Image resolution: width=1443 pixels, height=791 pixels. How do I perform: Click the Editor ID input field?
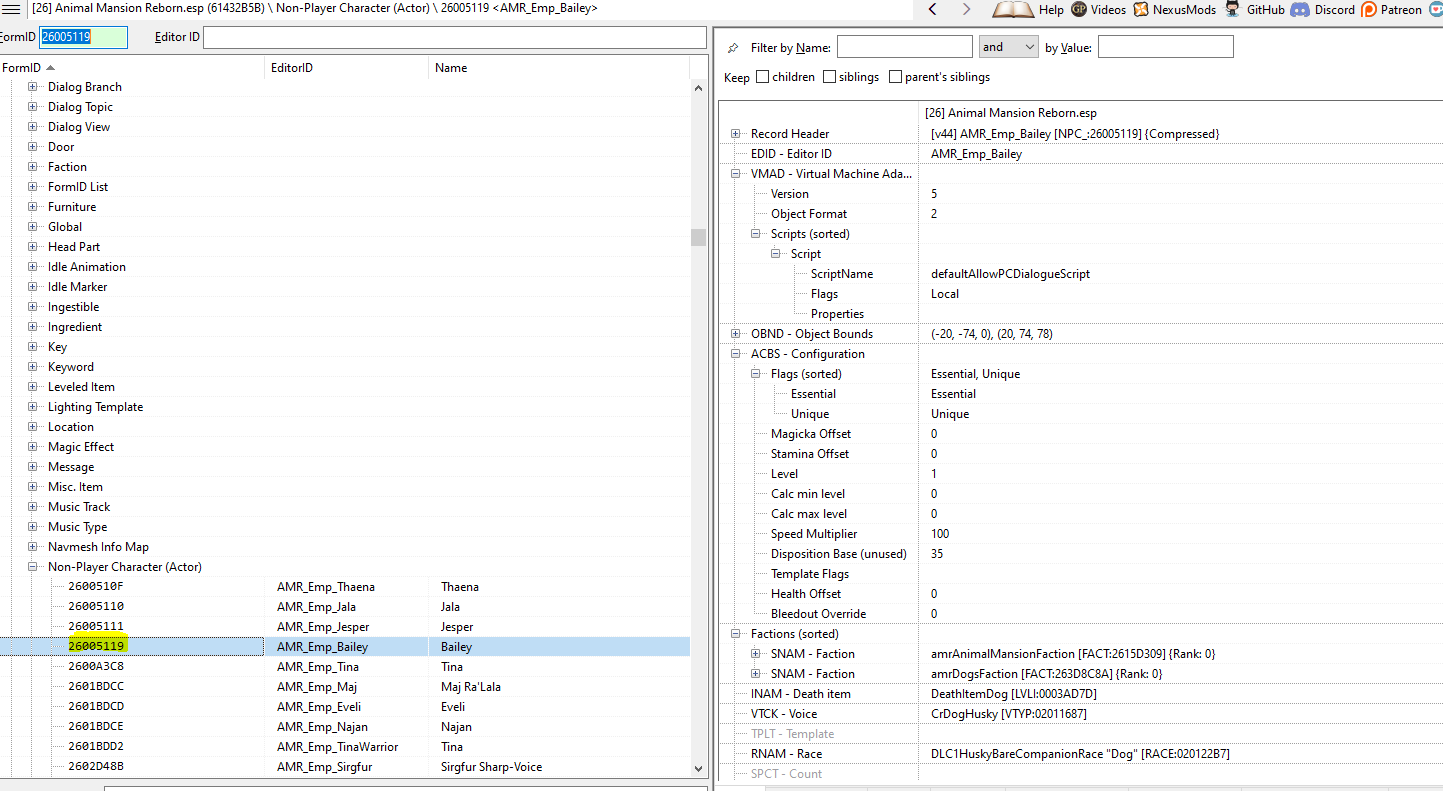[454, 37]
